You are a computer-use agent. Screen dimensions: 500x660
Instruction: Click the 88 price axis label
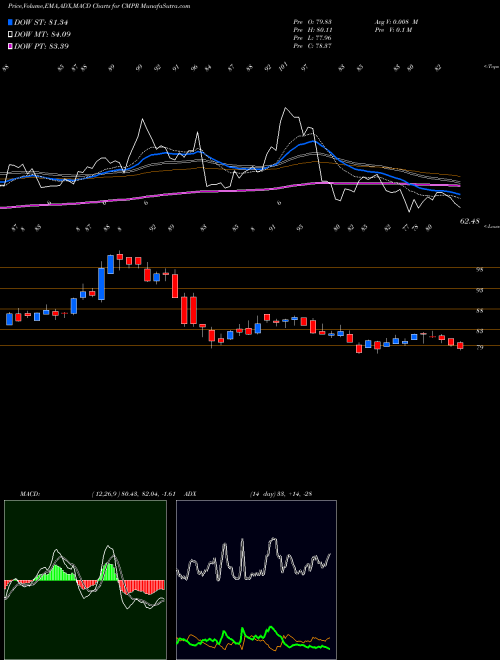[x=479, y=311]
